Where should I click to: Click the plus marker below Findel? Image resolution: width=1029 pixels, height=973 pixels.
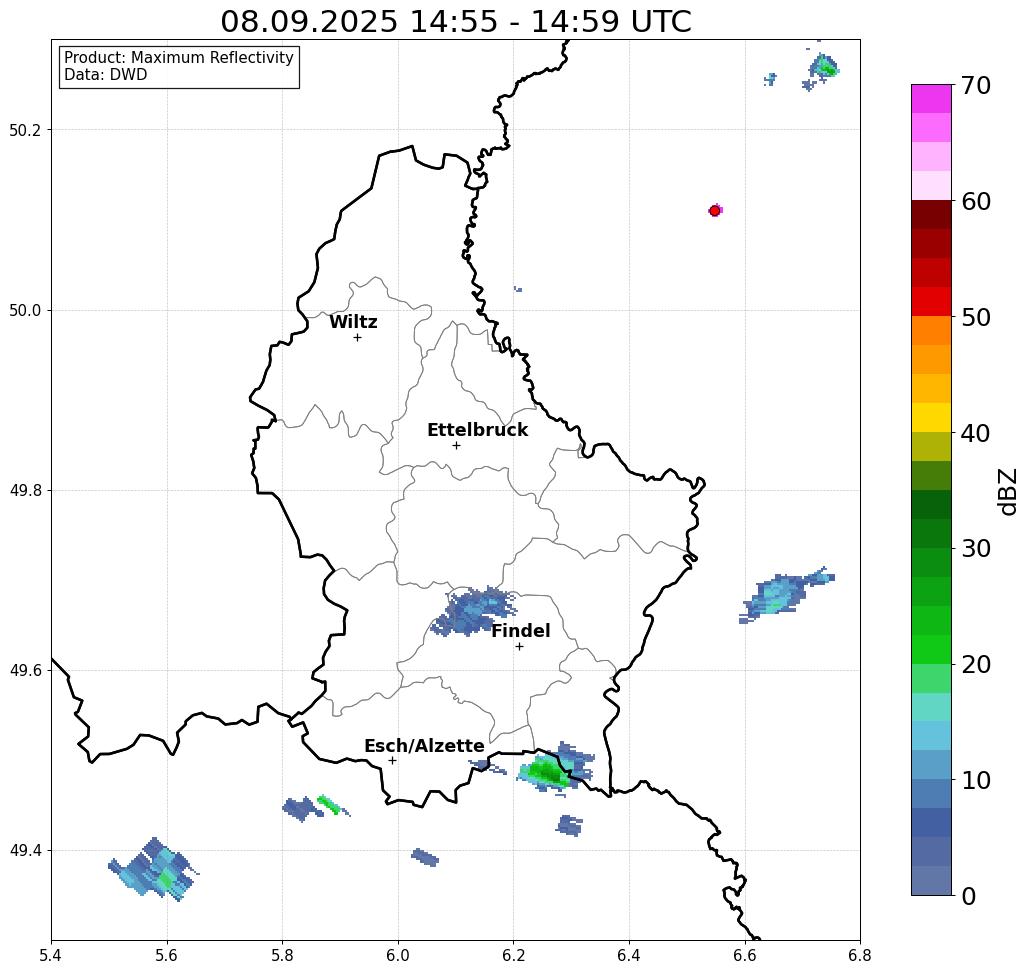pos(519,647)
